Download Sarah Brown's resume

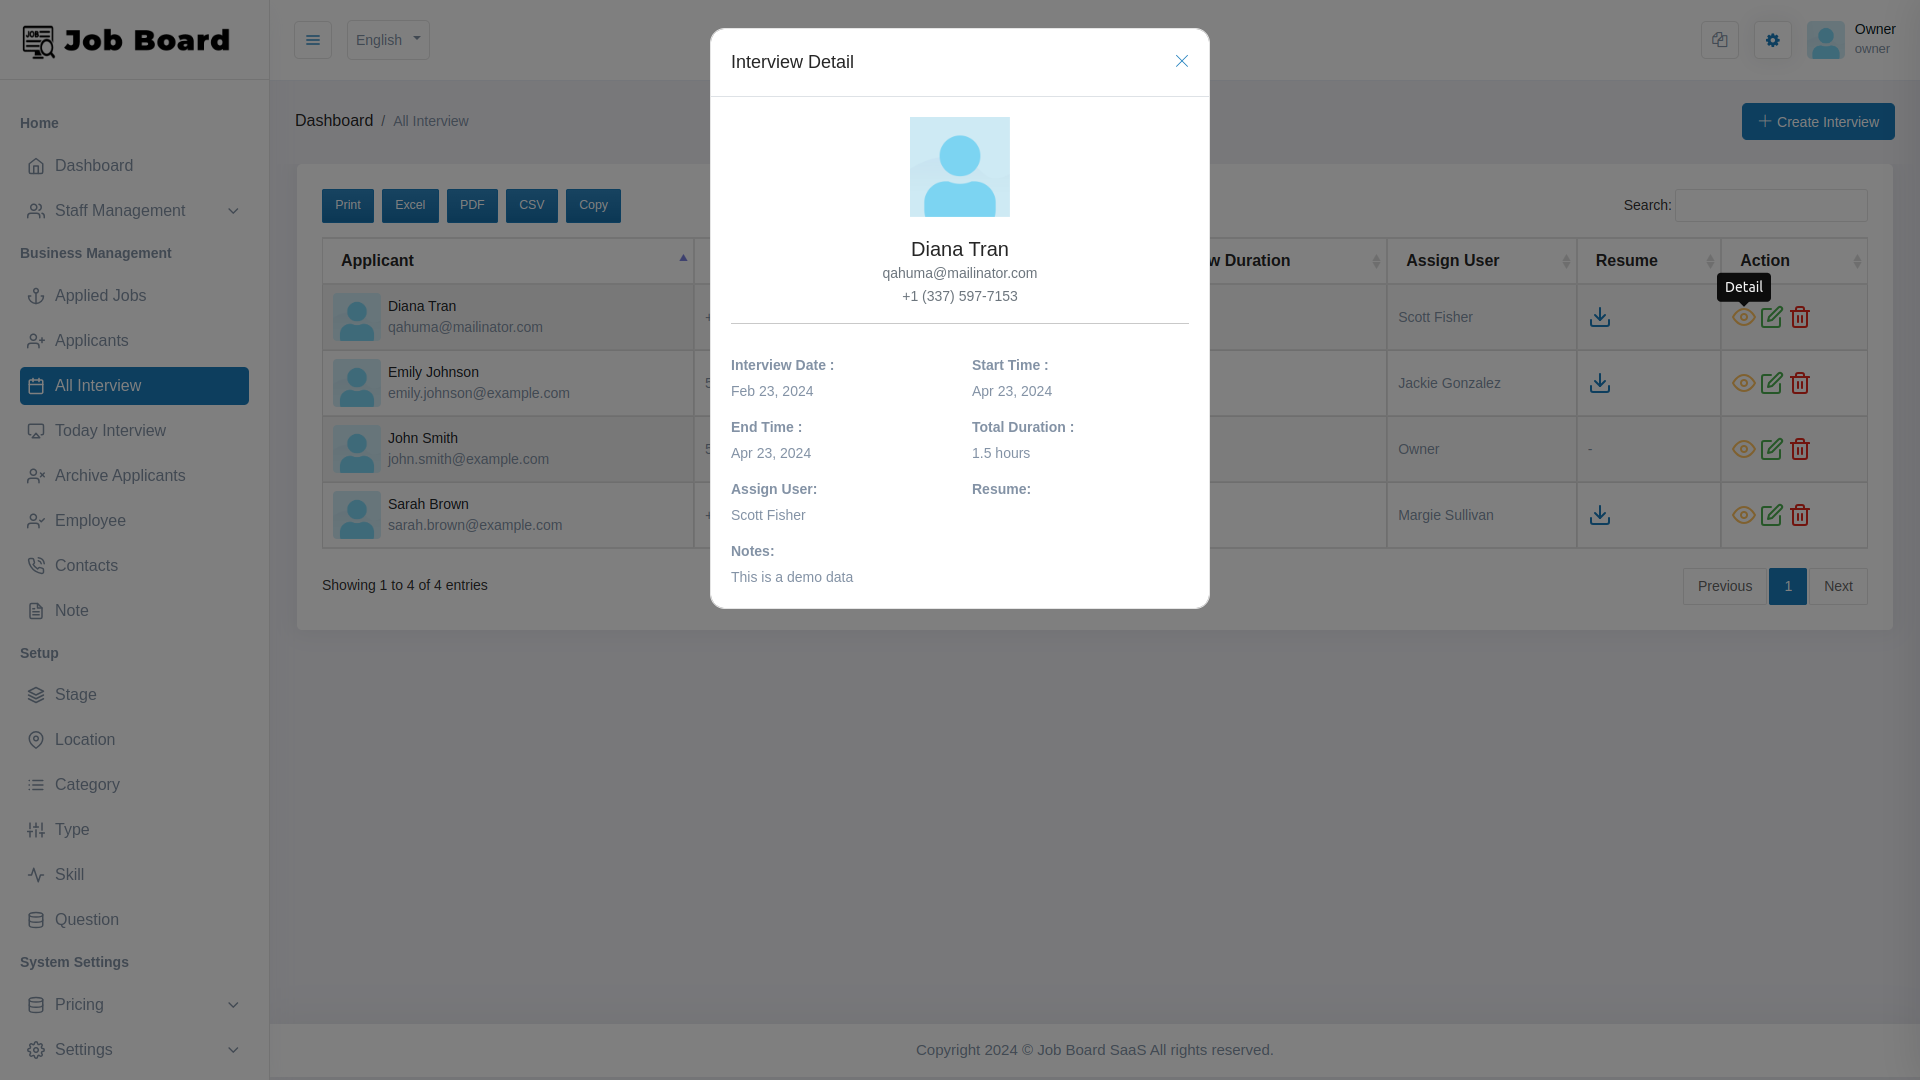coord(1599,515)
